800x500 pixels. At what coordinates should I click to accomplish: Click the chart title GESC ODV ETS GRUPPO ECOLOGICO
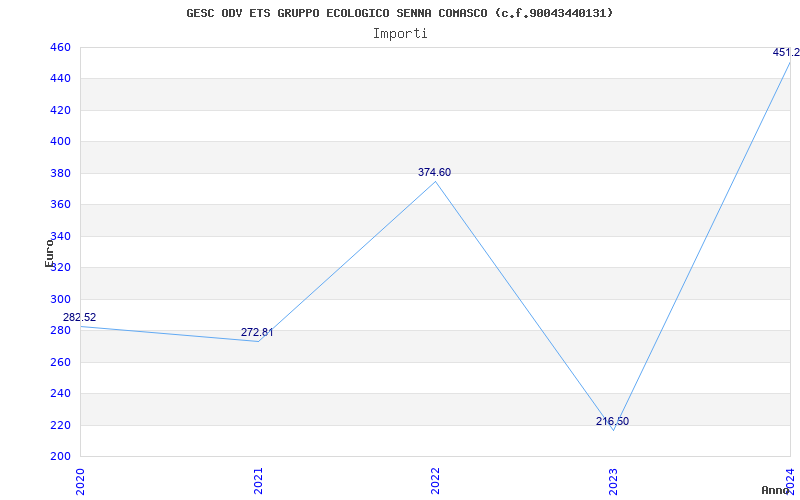[399, 13]
